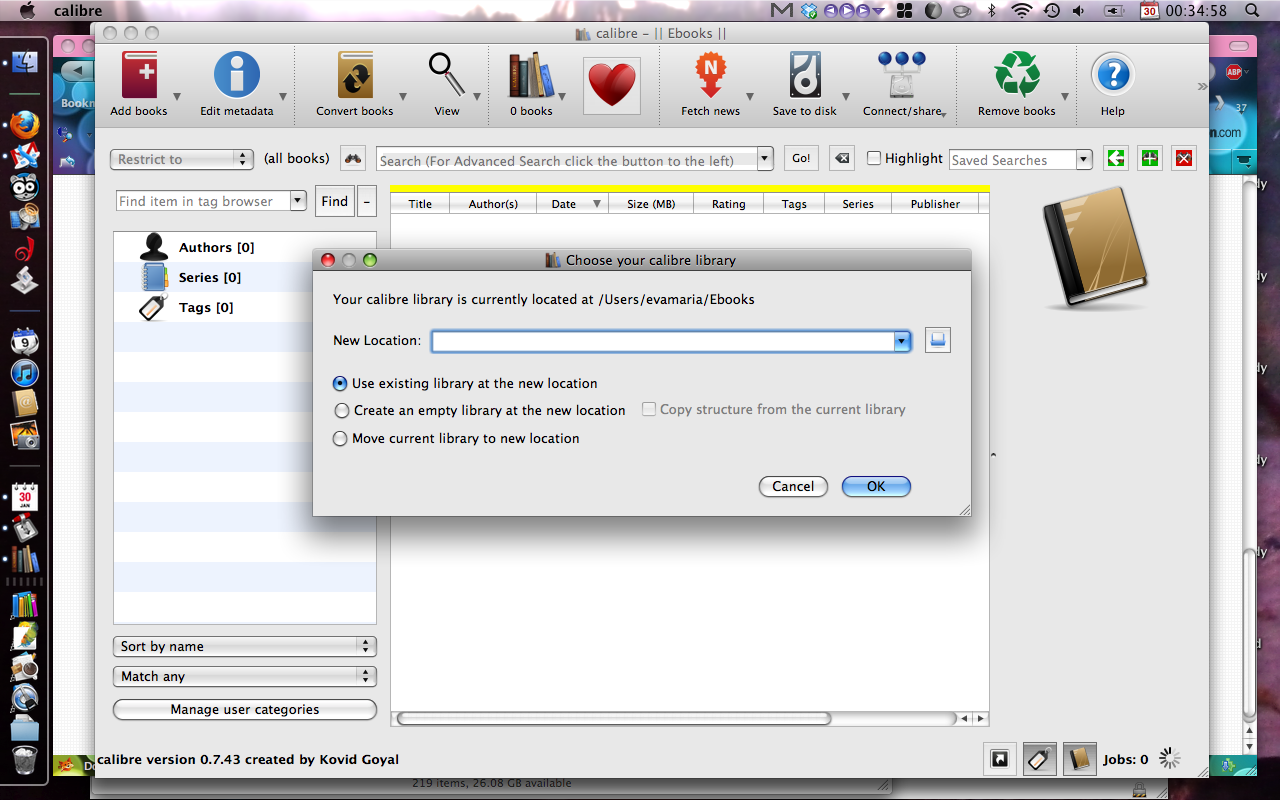Open Advanced Search via the binoculars icon
Screen dimensions: 1280x800
pos(353,158)
